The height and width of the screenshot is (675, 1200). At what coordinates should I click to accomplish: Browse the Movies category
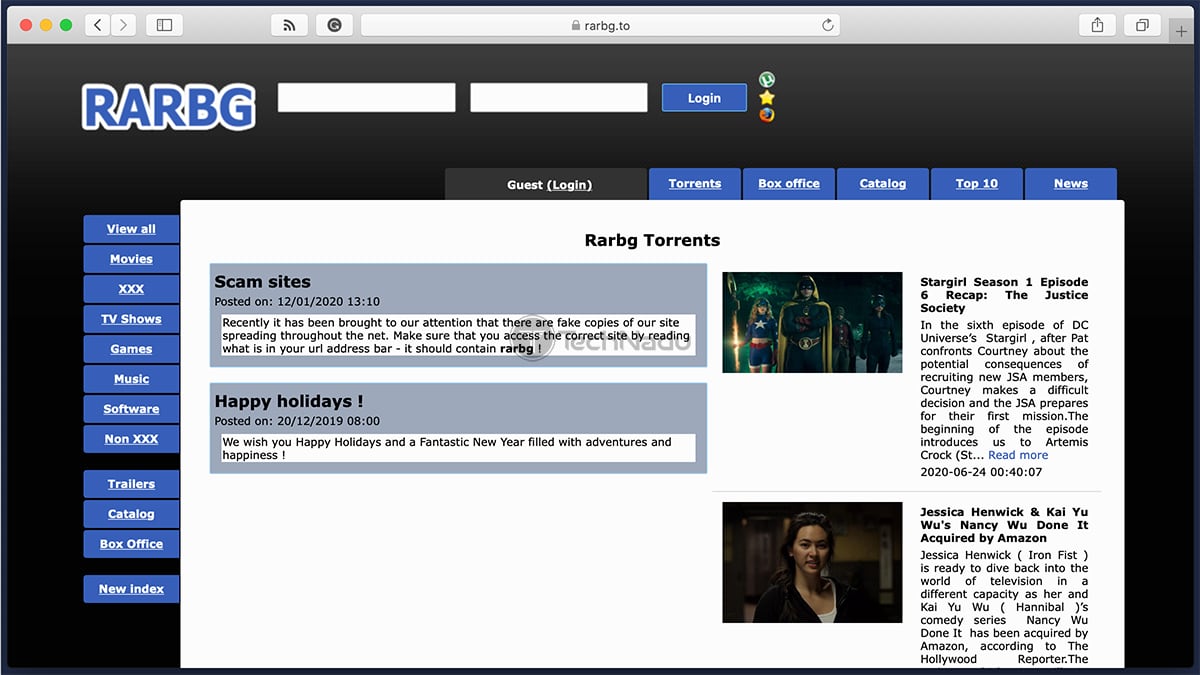(131, 259)
